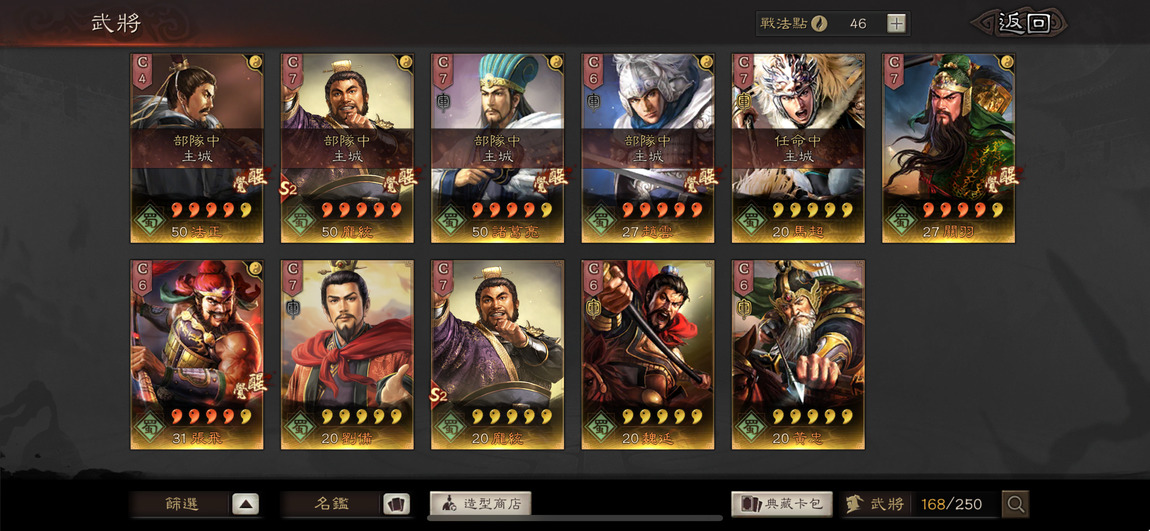
Task: Open the 造型商店 skin shop
Action: [x=480, y=505]
